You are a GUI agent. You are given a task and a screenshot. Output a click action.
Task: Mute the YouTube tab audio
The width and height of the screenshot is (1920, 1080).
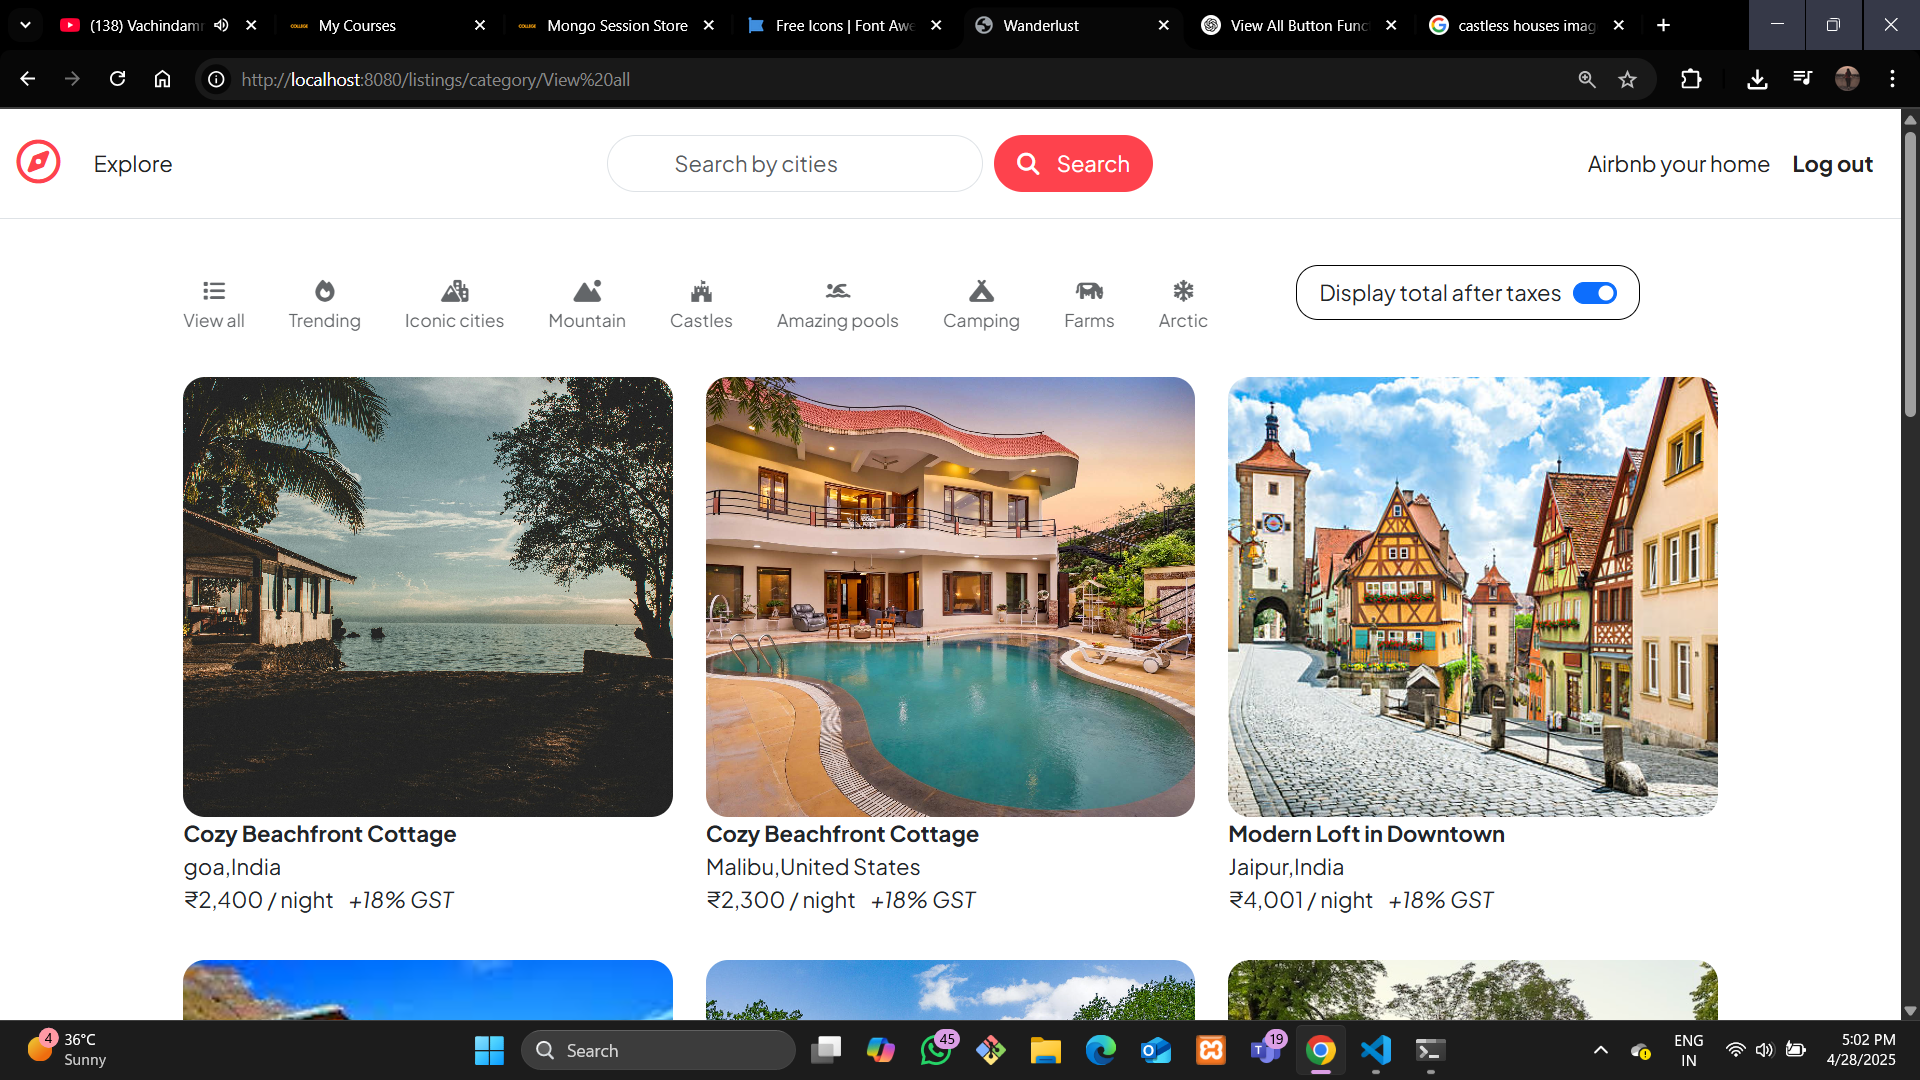pos(221,25)
